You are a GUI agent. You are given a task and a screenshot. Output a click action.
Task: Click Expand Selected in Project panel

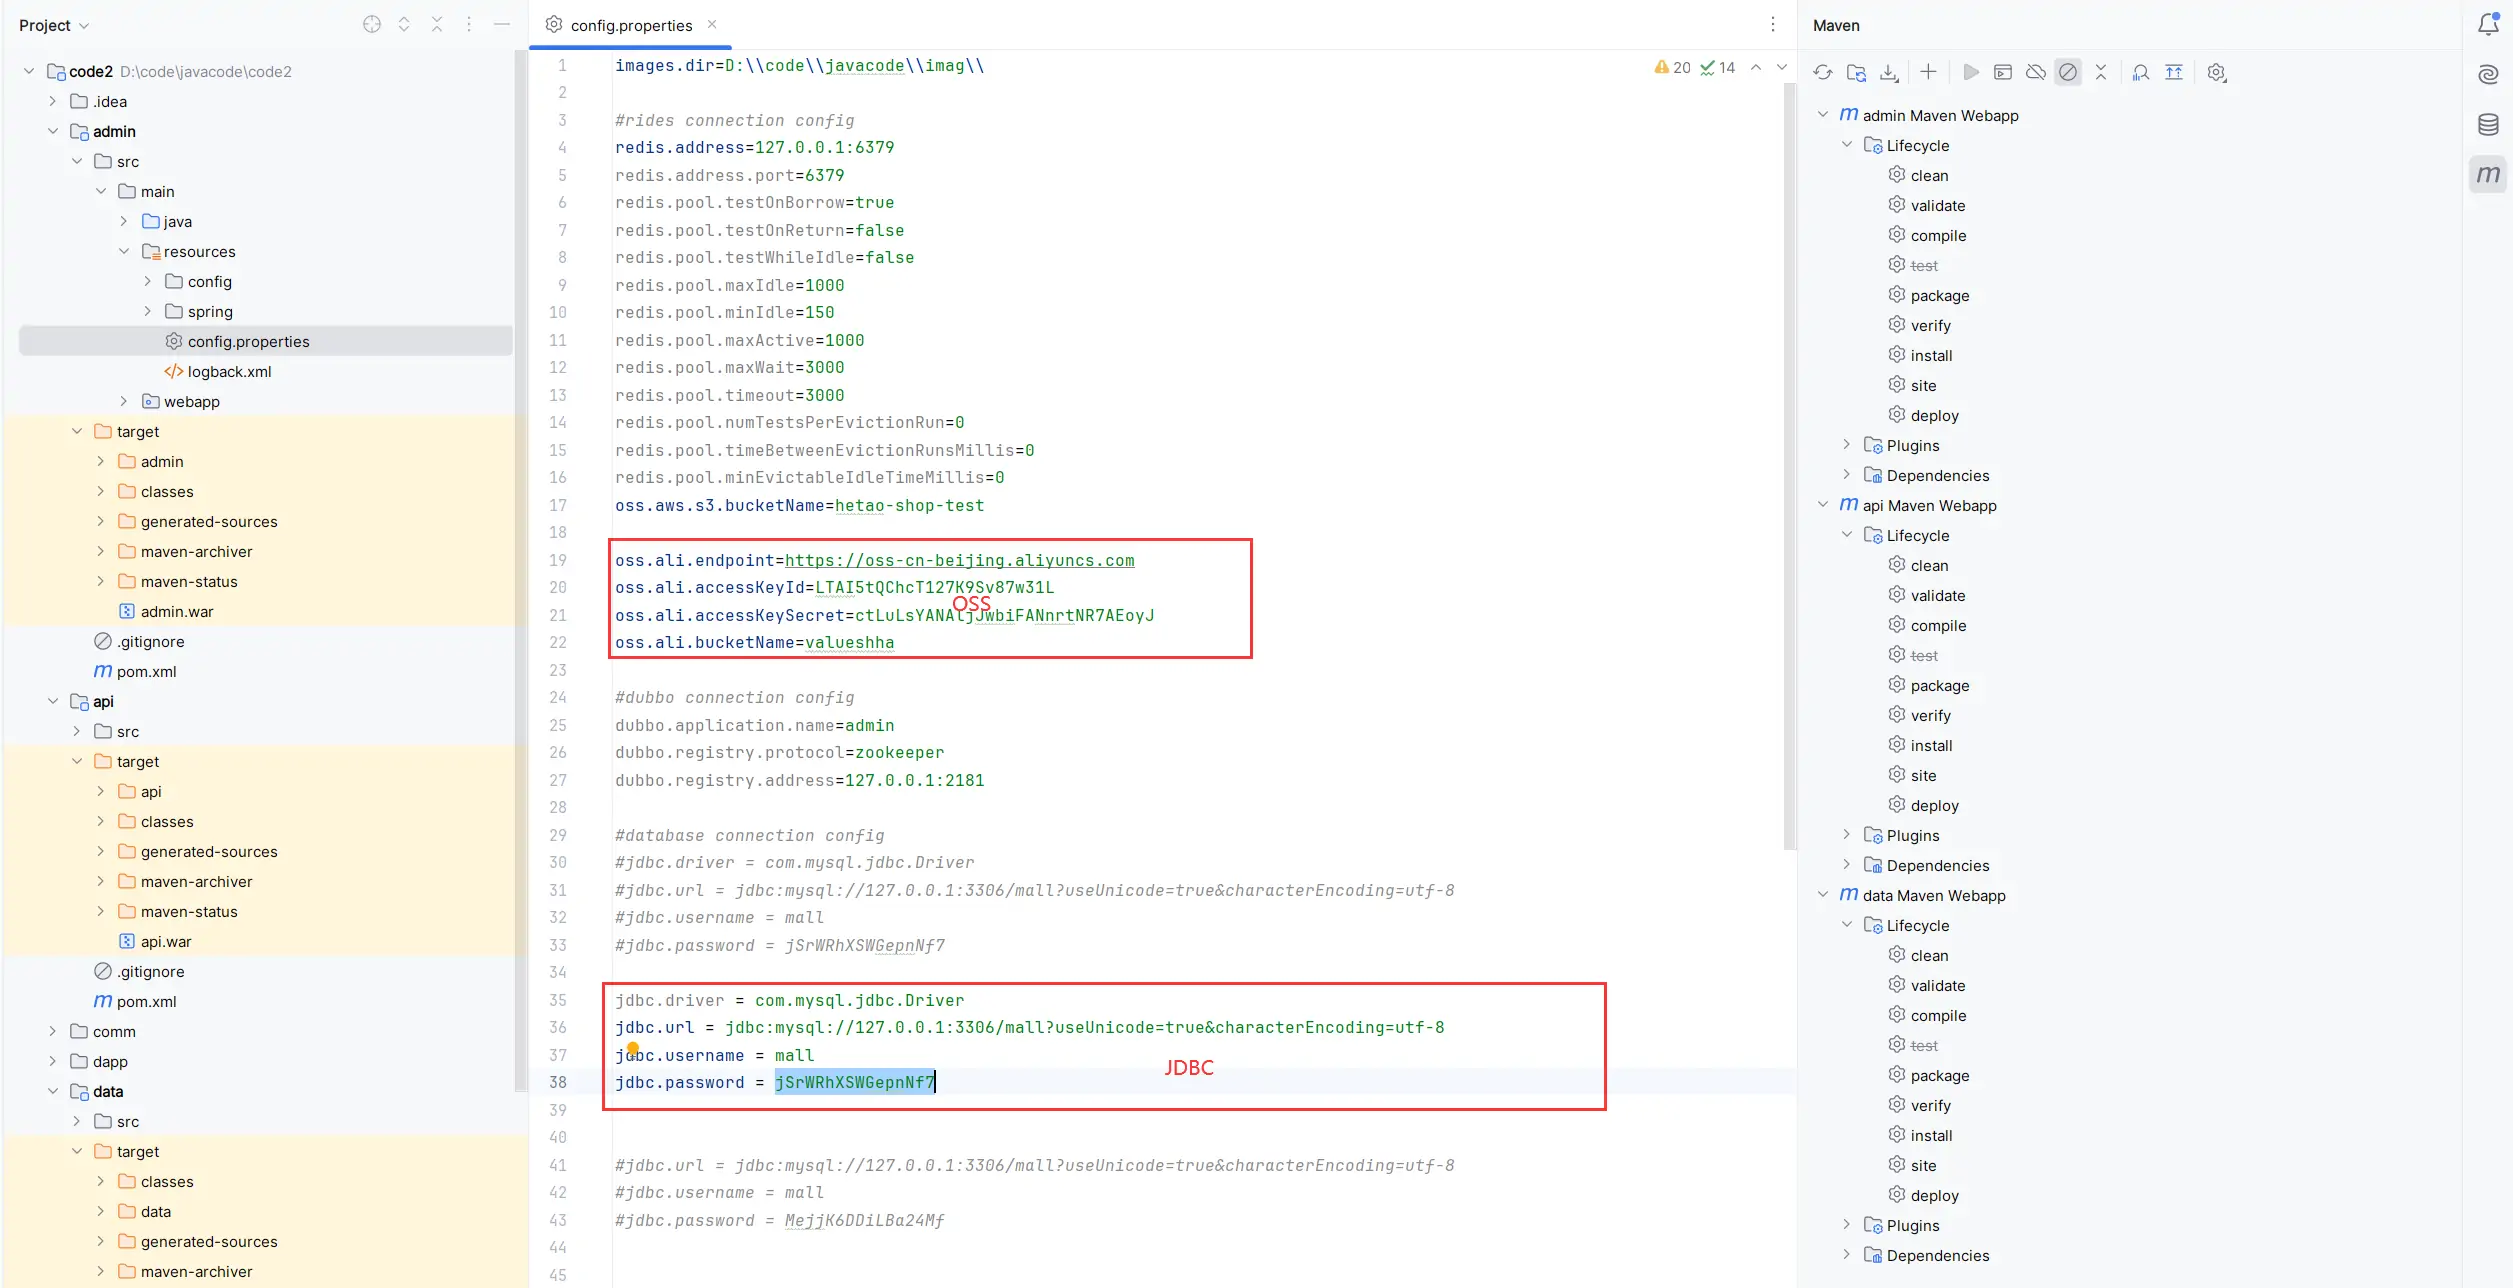[404, 25]
